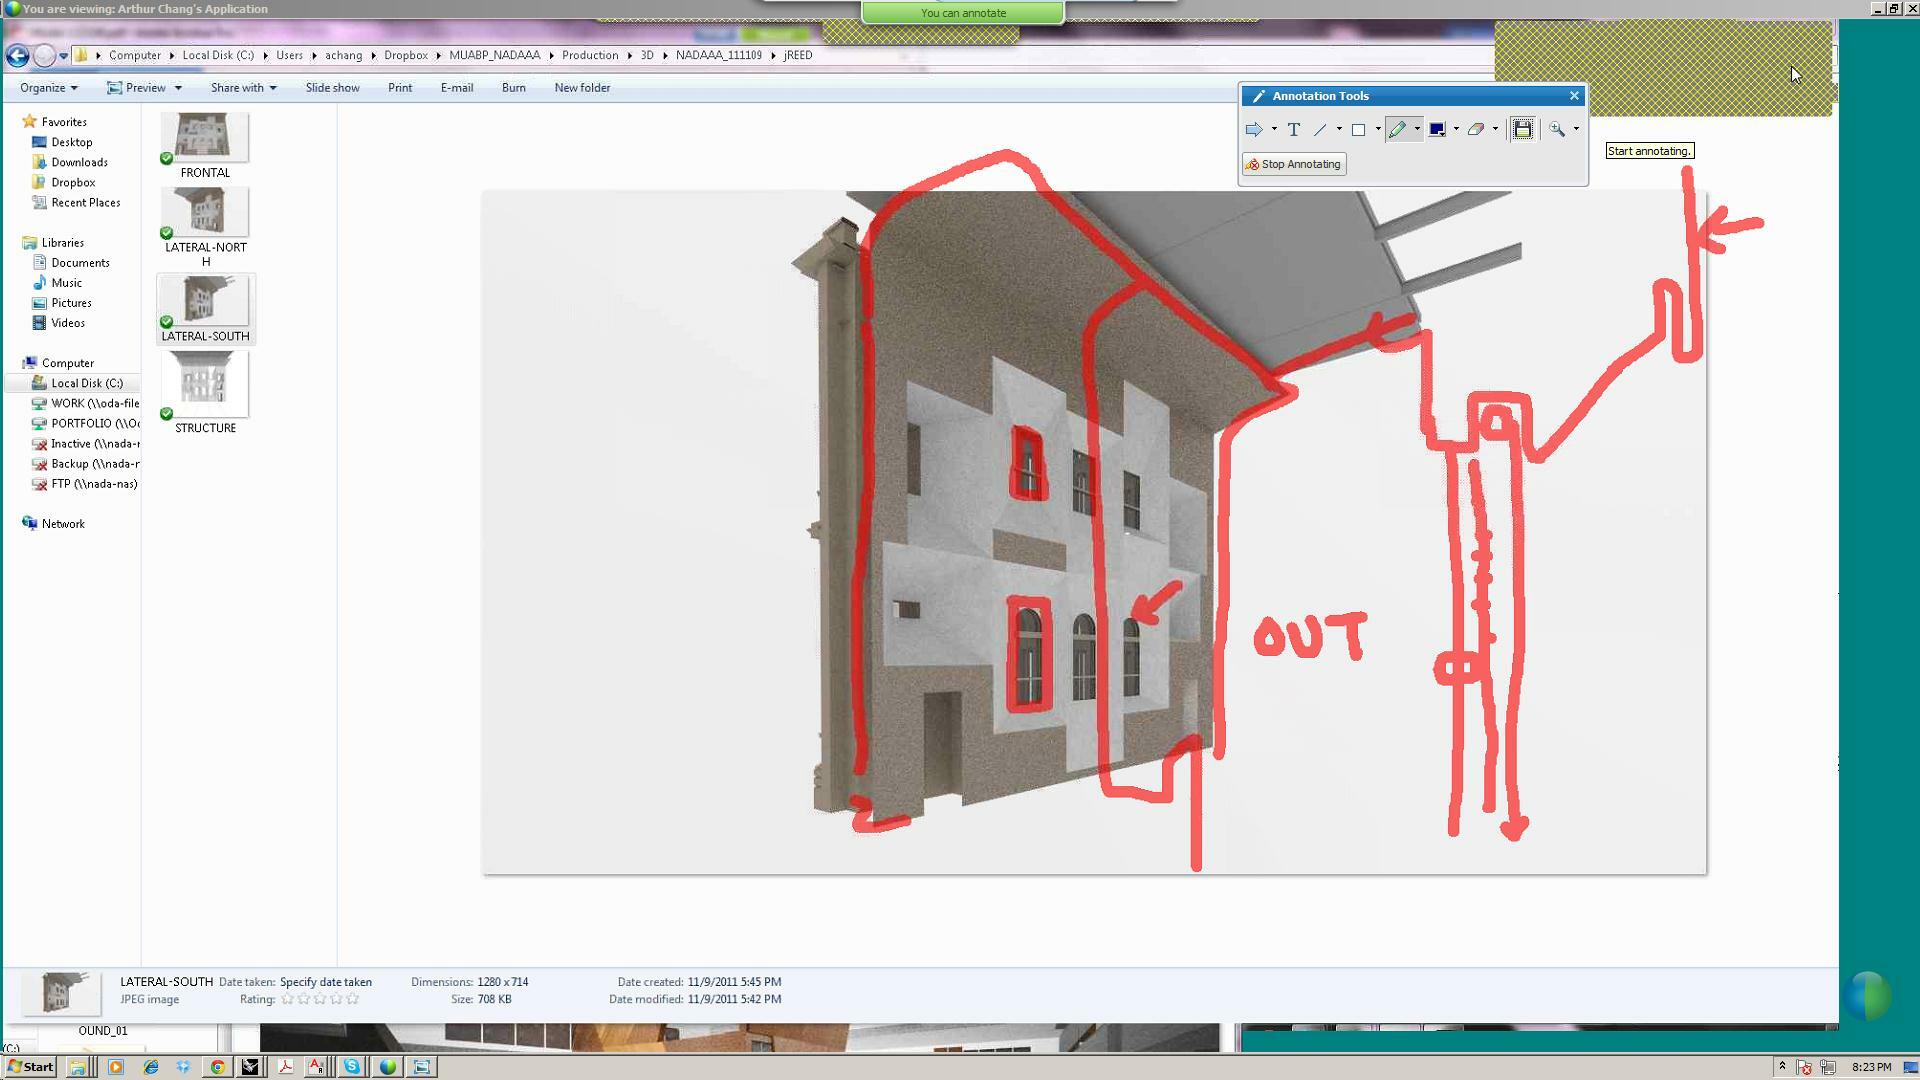Click the network tray icon
Viewport: 1920px width, 1080px height.
click(x=1828, y=1067)
